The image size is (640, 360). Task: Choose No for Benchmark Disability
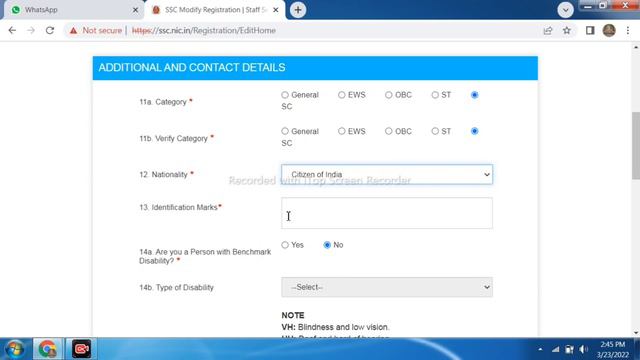coord(327,245)
